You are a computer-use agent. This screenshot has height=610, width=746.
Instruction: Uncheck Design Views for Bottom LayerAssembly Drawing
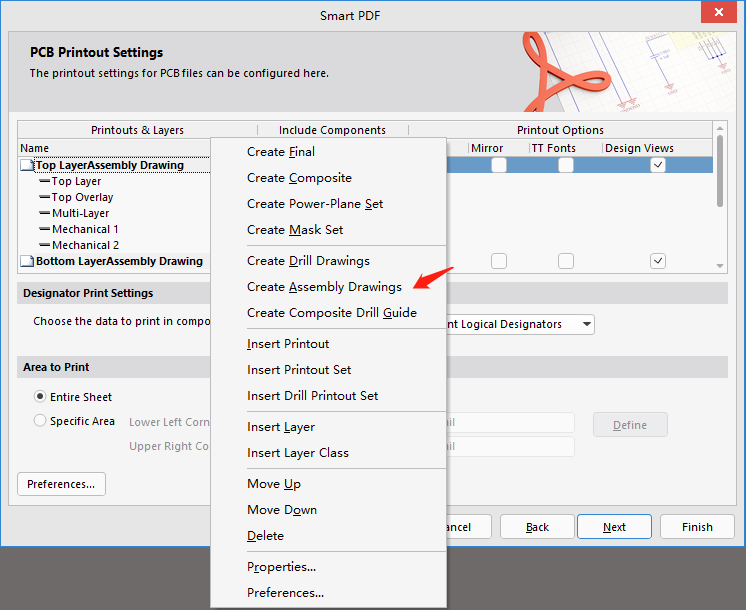pos(657,261)
